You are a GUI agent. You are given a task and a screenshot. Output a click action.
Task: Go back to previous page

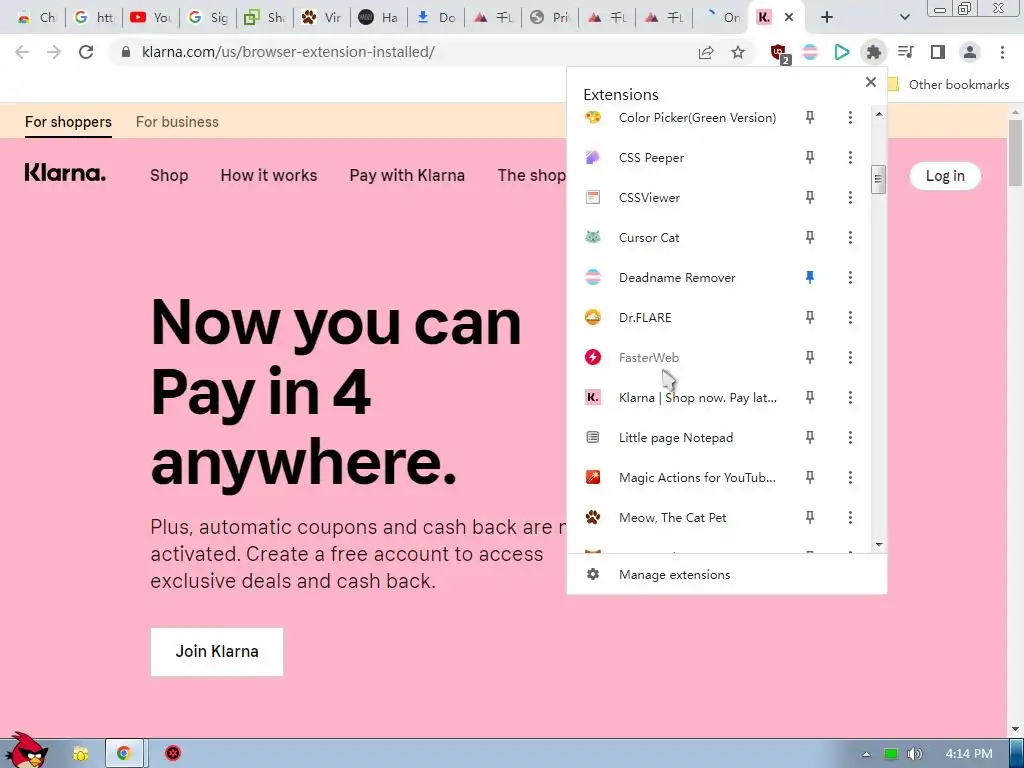pyautogui.click(x=22, y=52)
